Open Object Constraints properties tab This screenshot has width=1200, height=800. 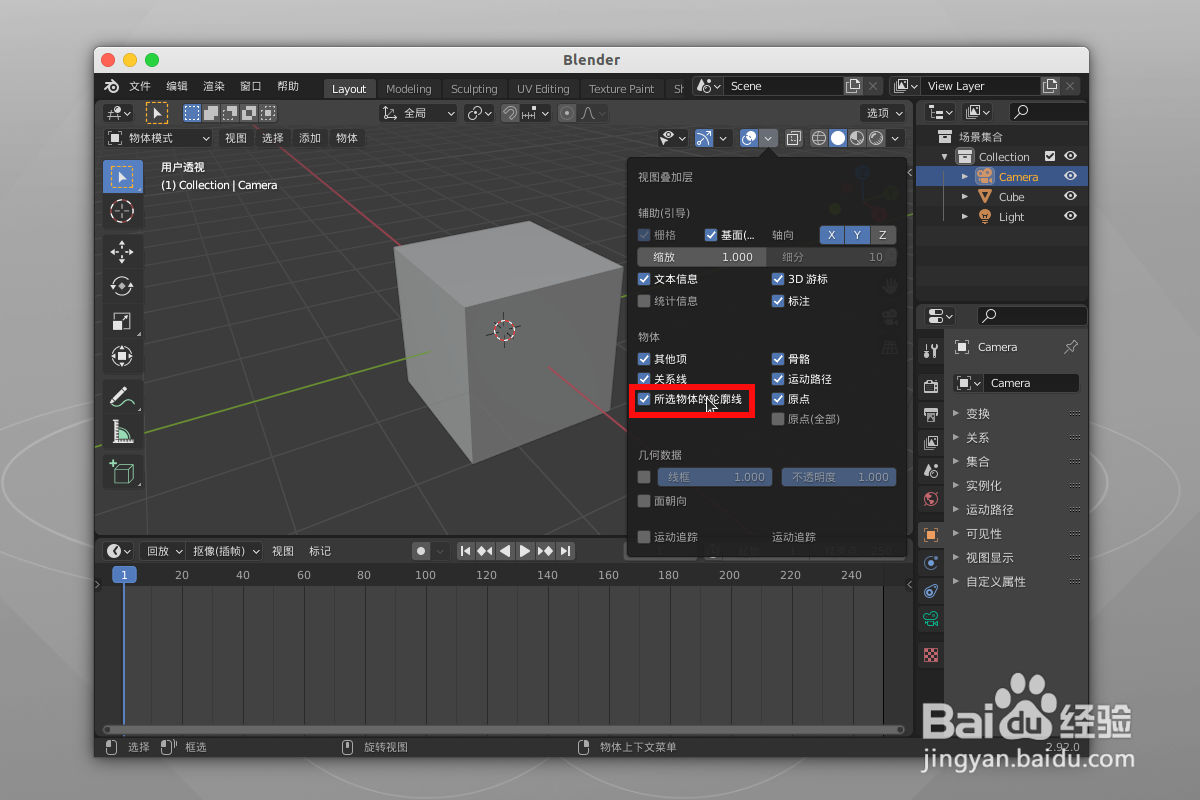click(x=931, y=590)
